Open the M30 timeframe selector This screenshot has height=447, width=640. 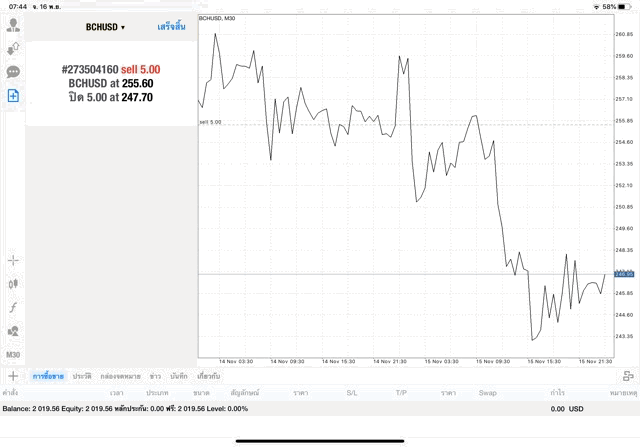pyautogui.click(x=13, y=354)
